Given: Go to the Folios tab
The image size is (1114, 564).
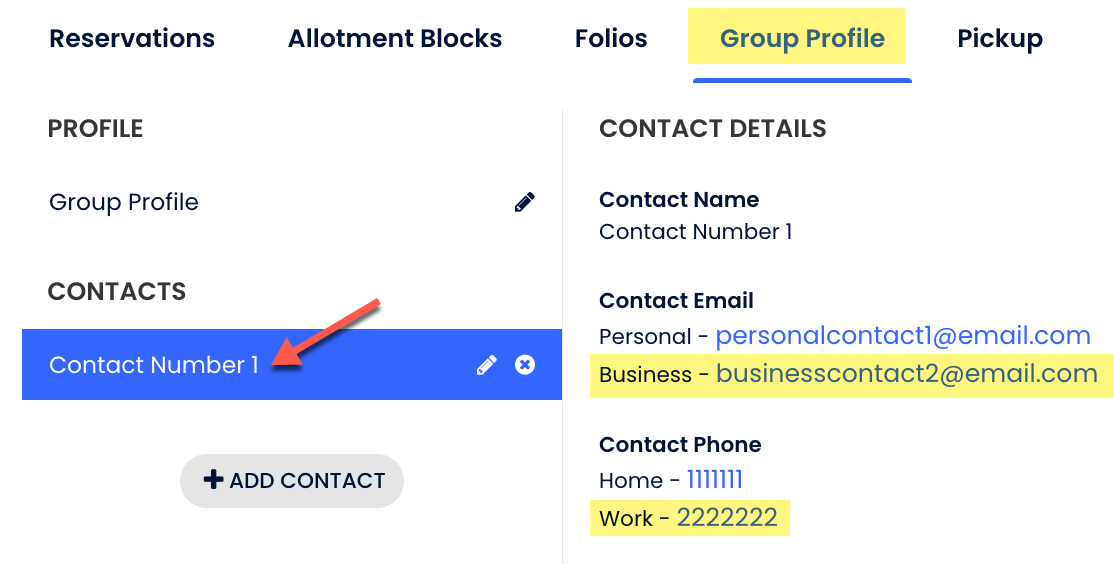Looking at the screenshot, I should [x=611, y=39].
